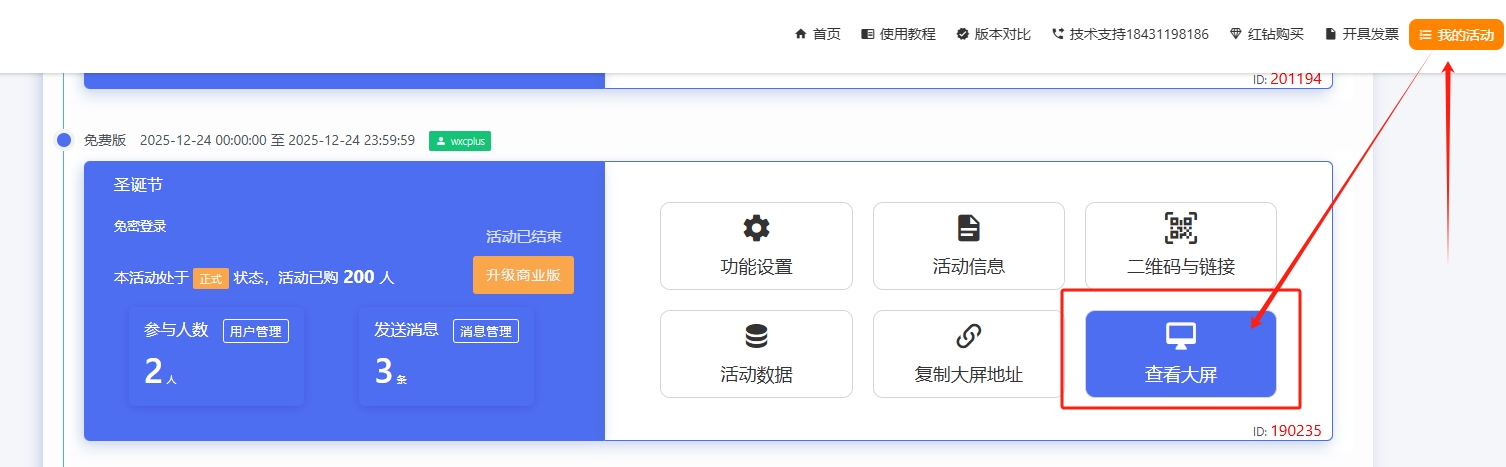
Task: Click the 升级商业版 upgrade button
Action: [523, 275]
